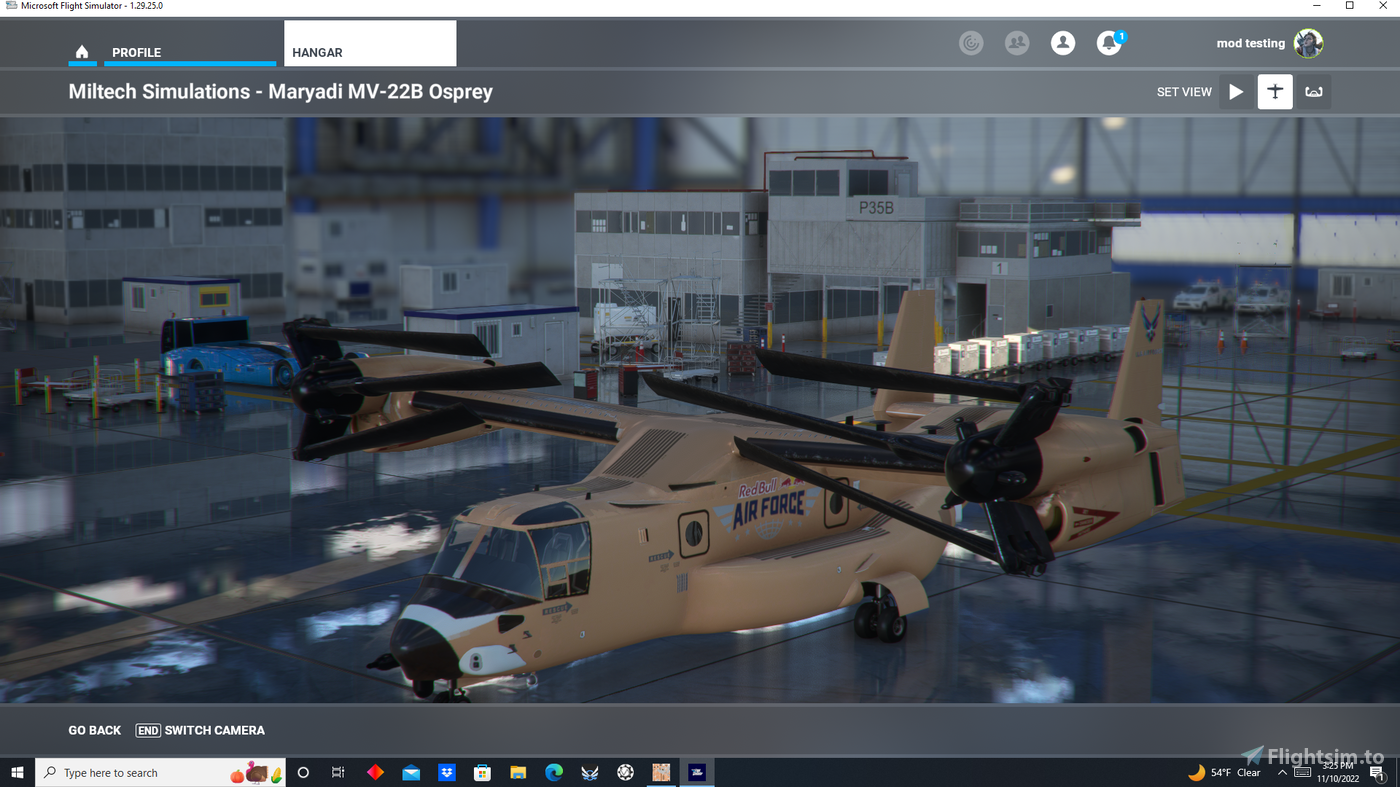Viewport: 1400px width, 787px height.
Task: Open File Explorer from the taskbar
Action: [518, 771]
